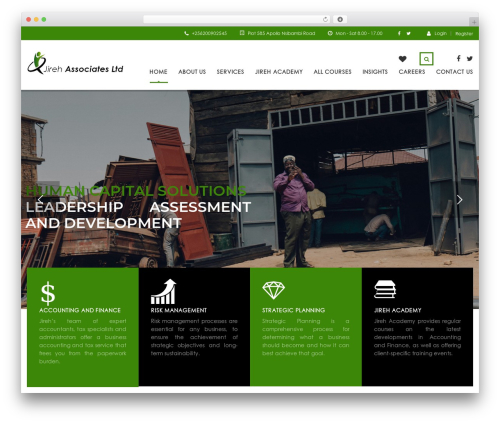The image size is (500, 423).
Task: Click the Human Capital Solutions slide title
Action: click(x=136, y=191)
